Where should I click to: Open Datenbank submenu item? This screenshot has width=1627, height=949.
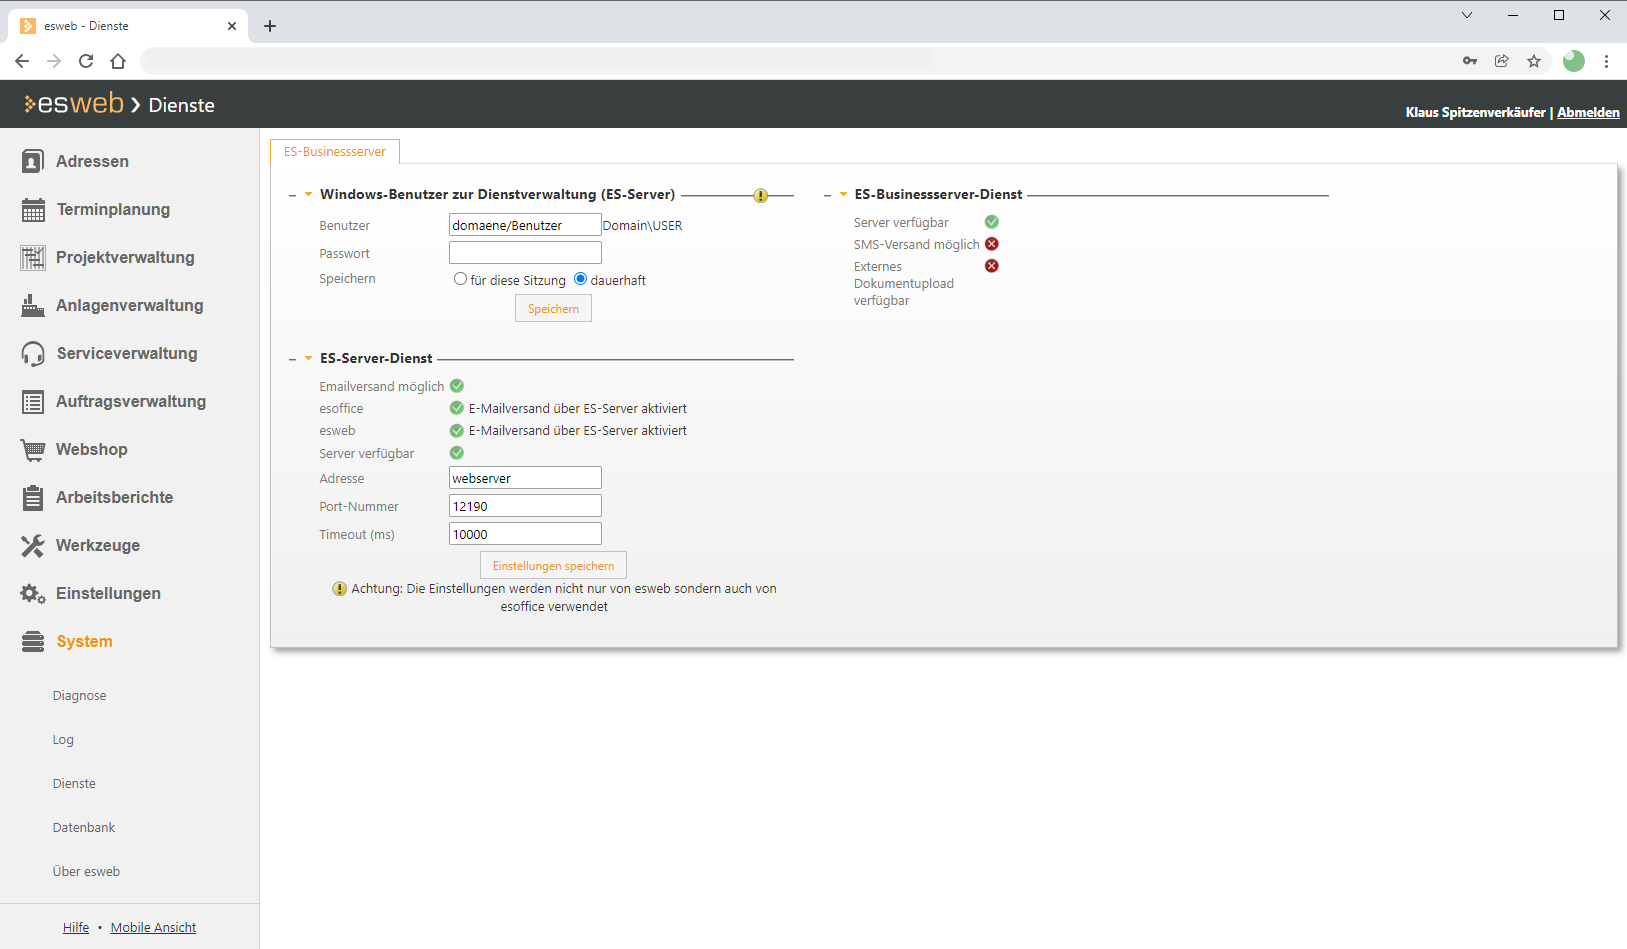84,828
